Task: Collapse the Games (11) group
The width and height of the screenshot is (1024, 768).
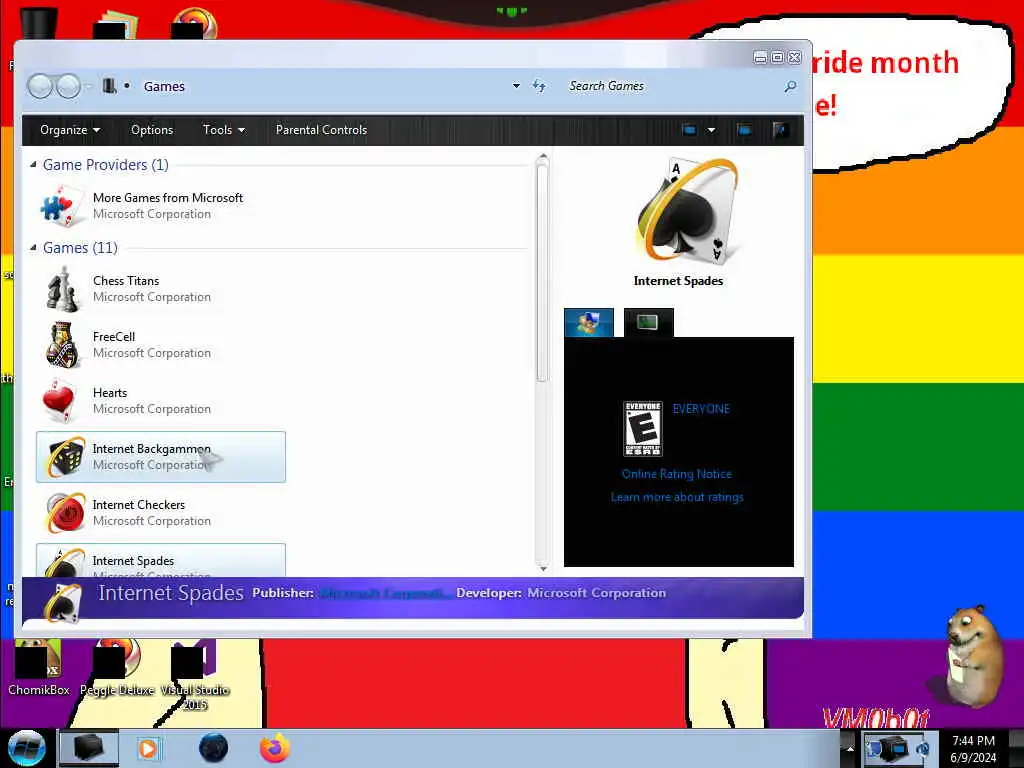Action: click(33, 248)
